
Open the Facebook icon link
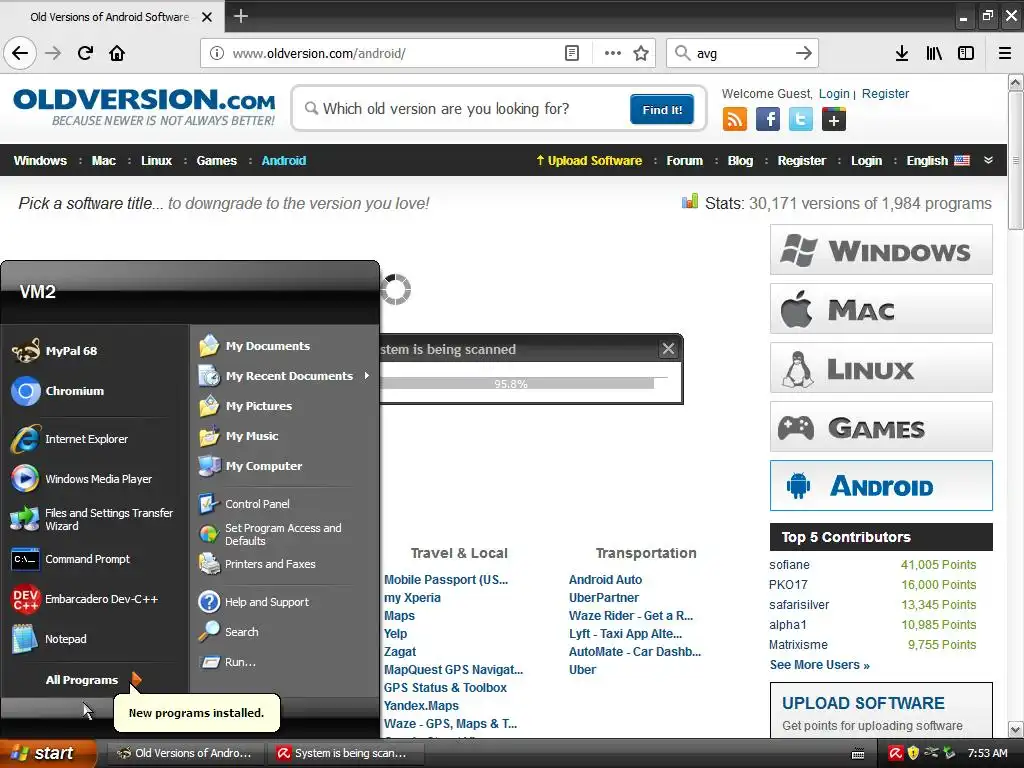[x=767, y=120]
